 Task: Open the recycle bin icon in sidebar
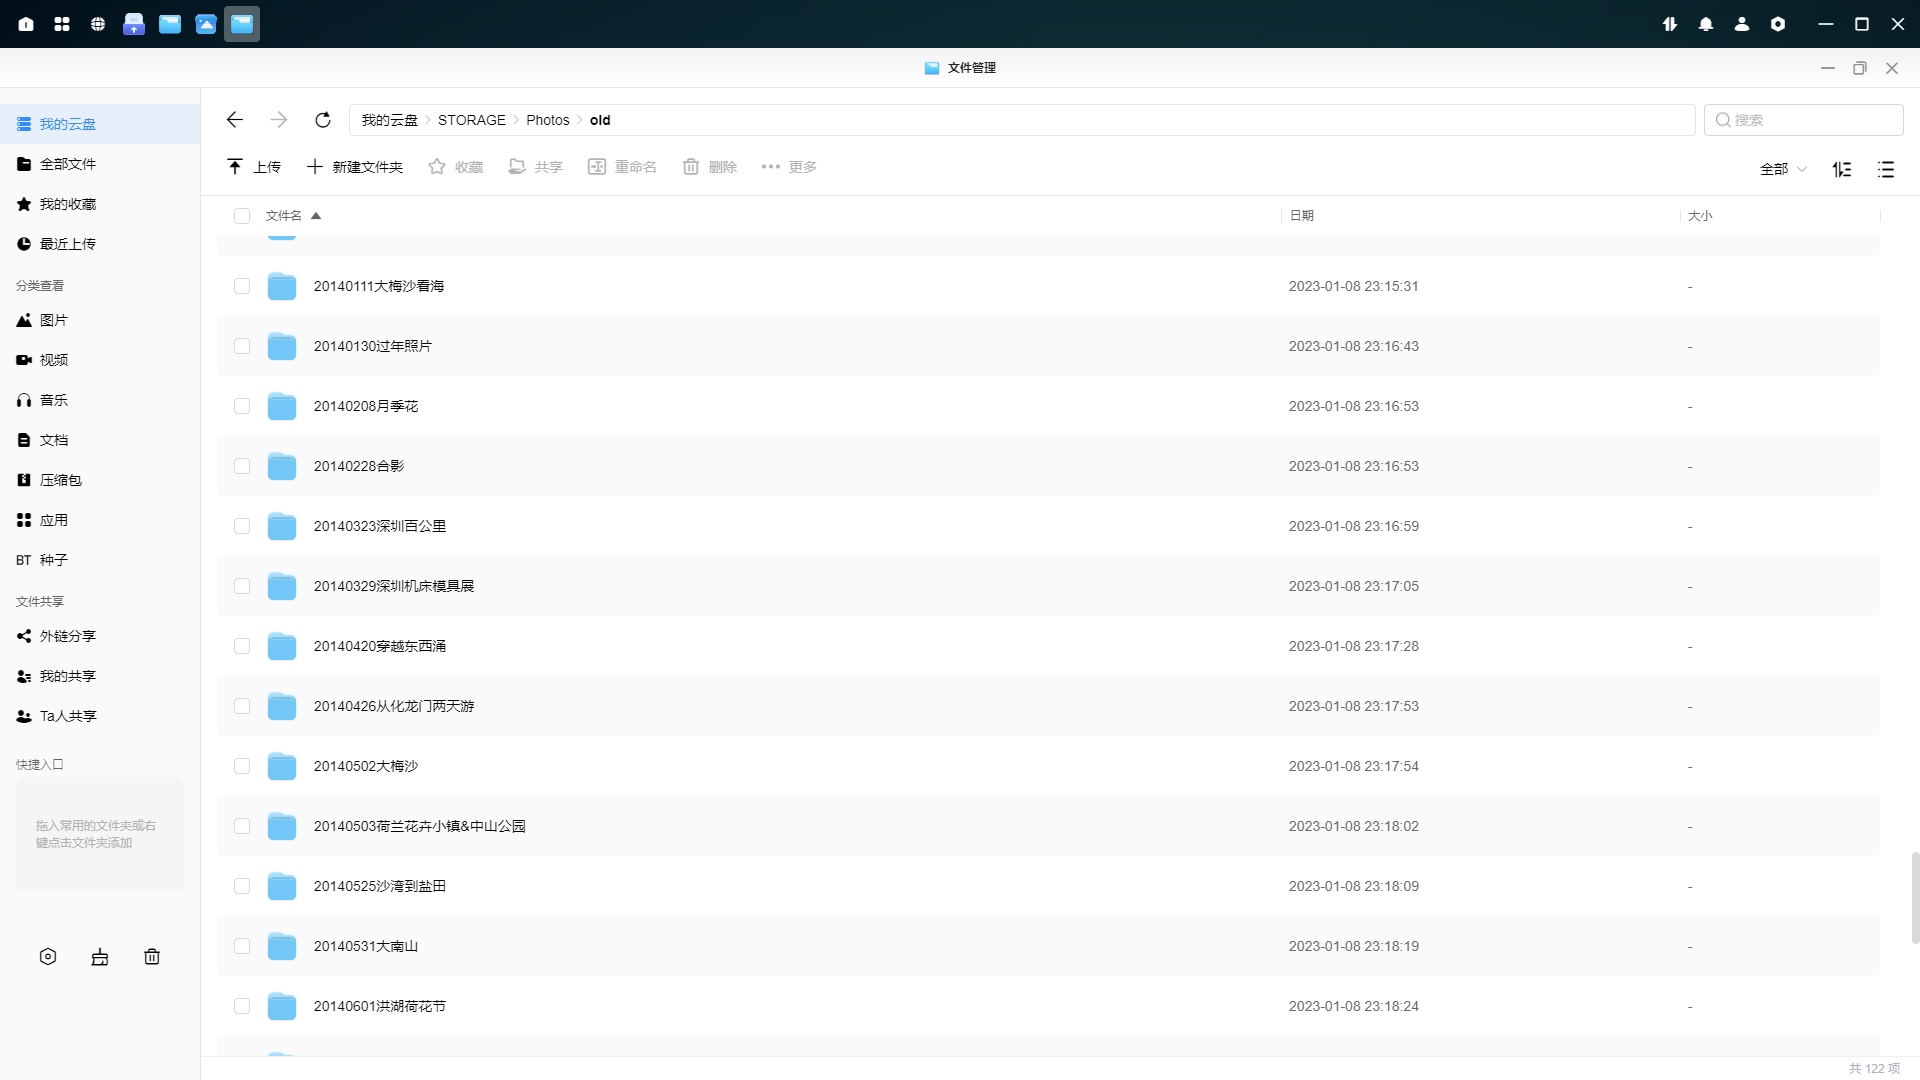[152, 957]
